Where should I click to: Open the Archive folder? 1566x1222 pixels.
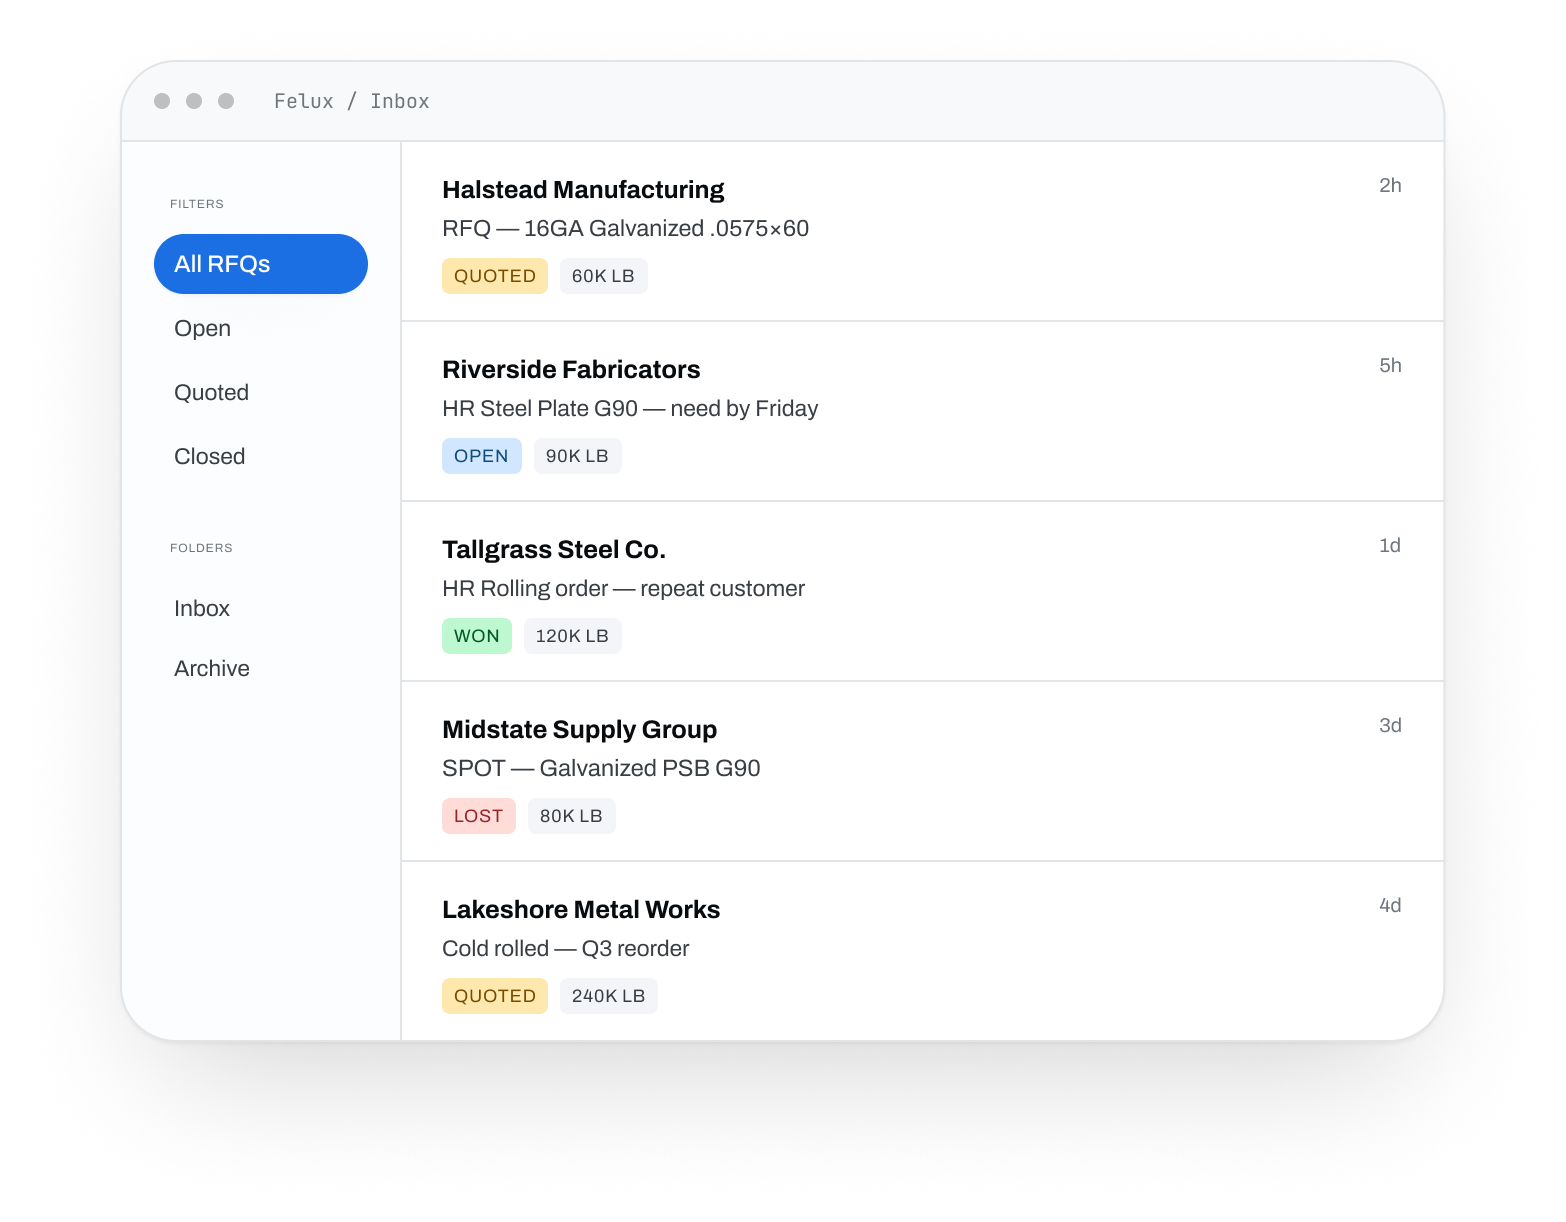click(x=261, y=668)
